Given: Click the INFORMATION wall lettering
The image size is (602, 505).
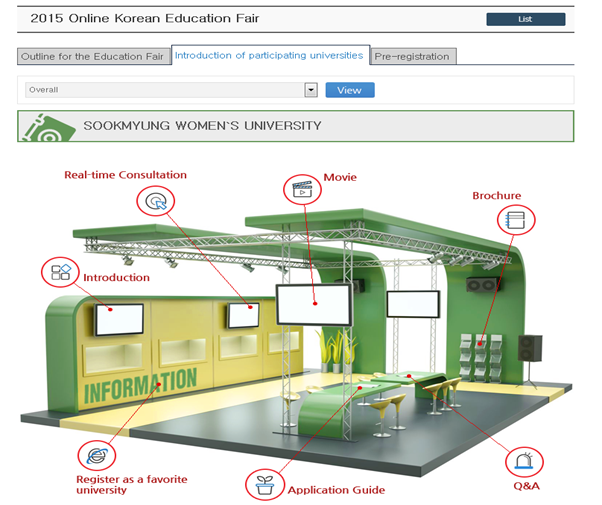Looking at the screenshot, I should [x=141, y=386].
